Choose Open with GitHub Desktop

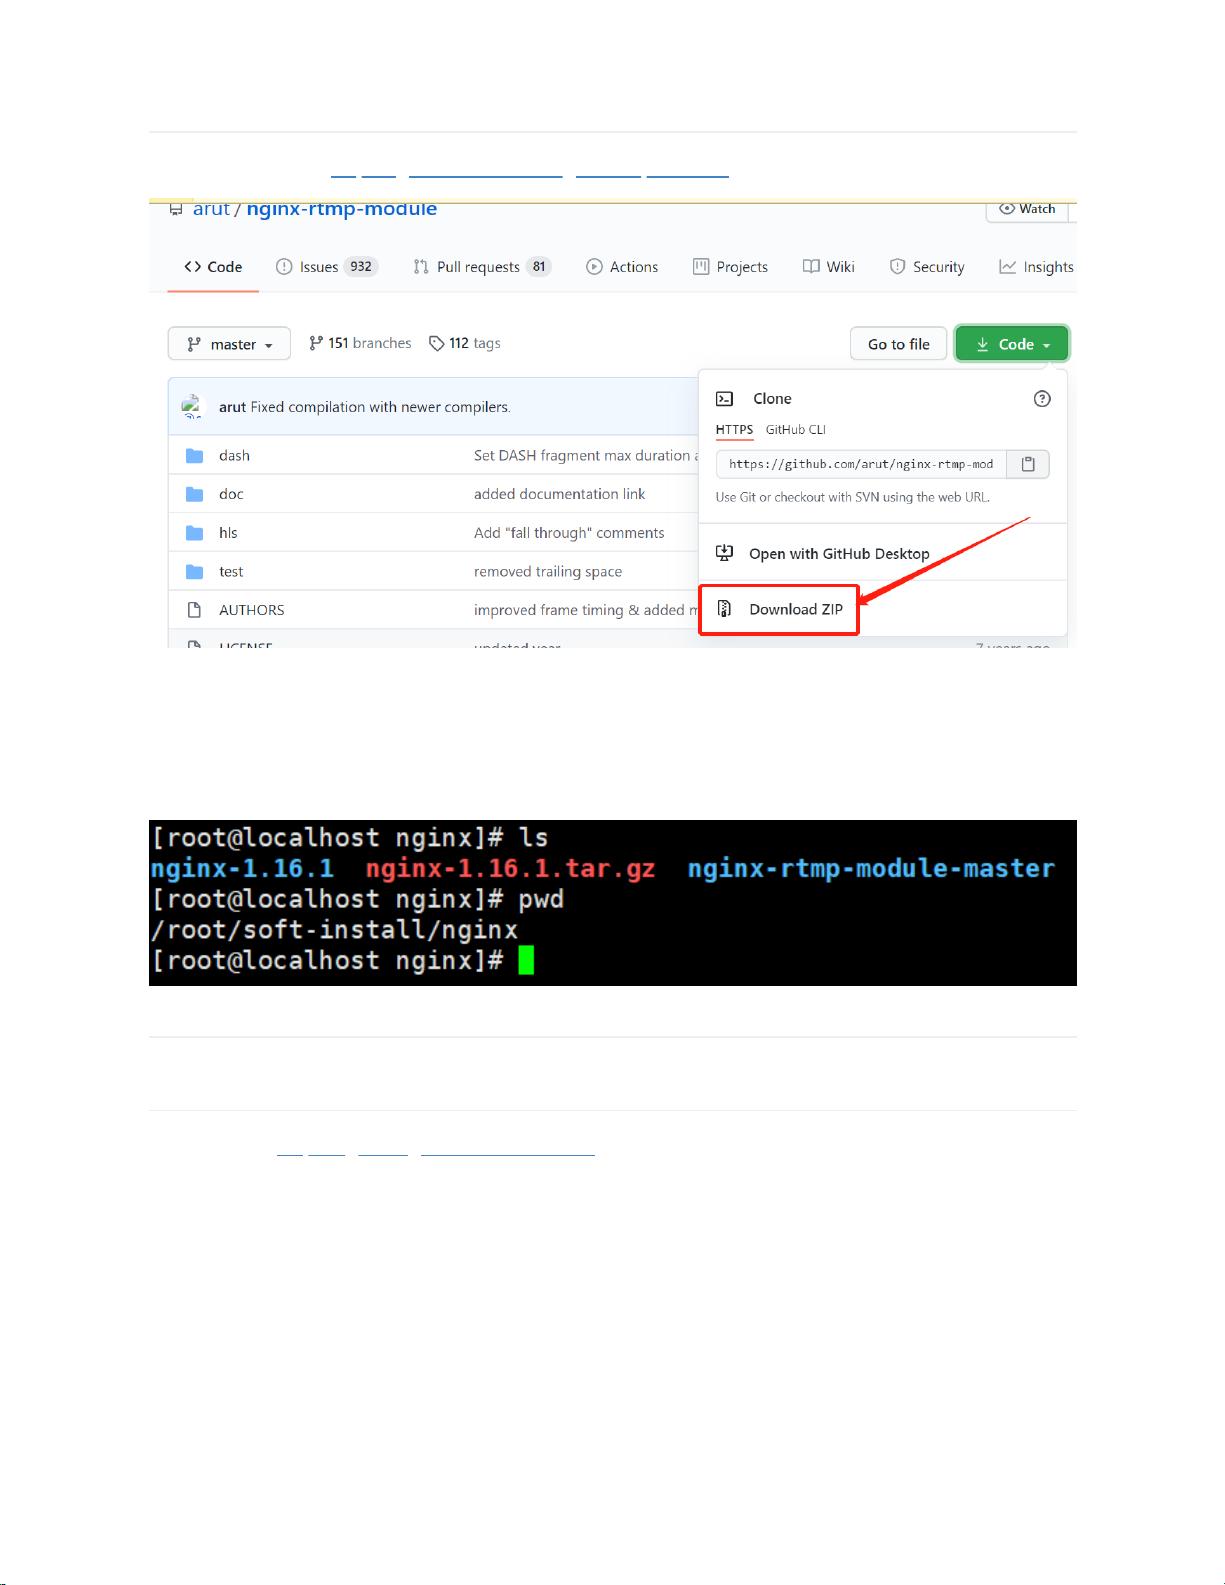tap(839, 554)
